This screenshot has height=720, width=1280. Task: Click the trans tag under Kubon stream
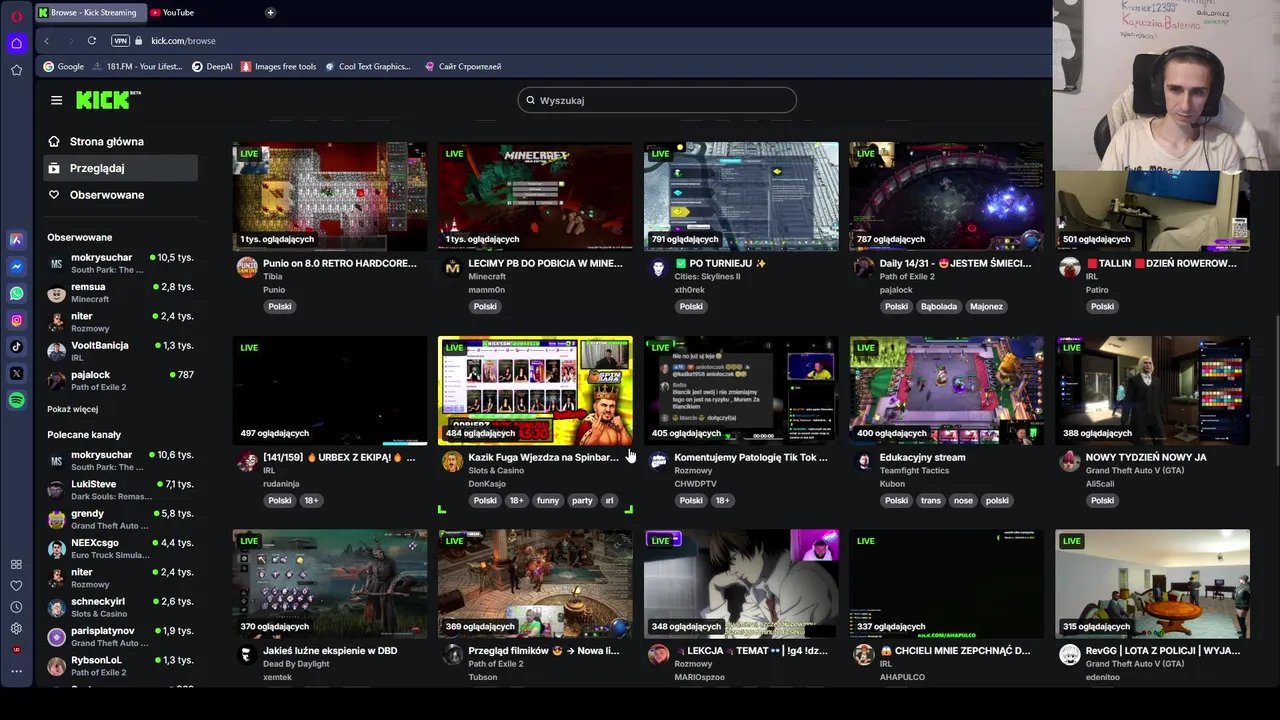[x=931, y=500]
